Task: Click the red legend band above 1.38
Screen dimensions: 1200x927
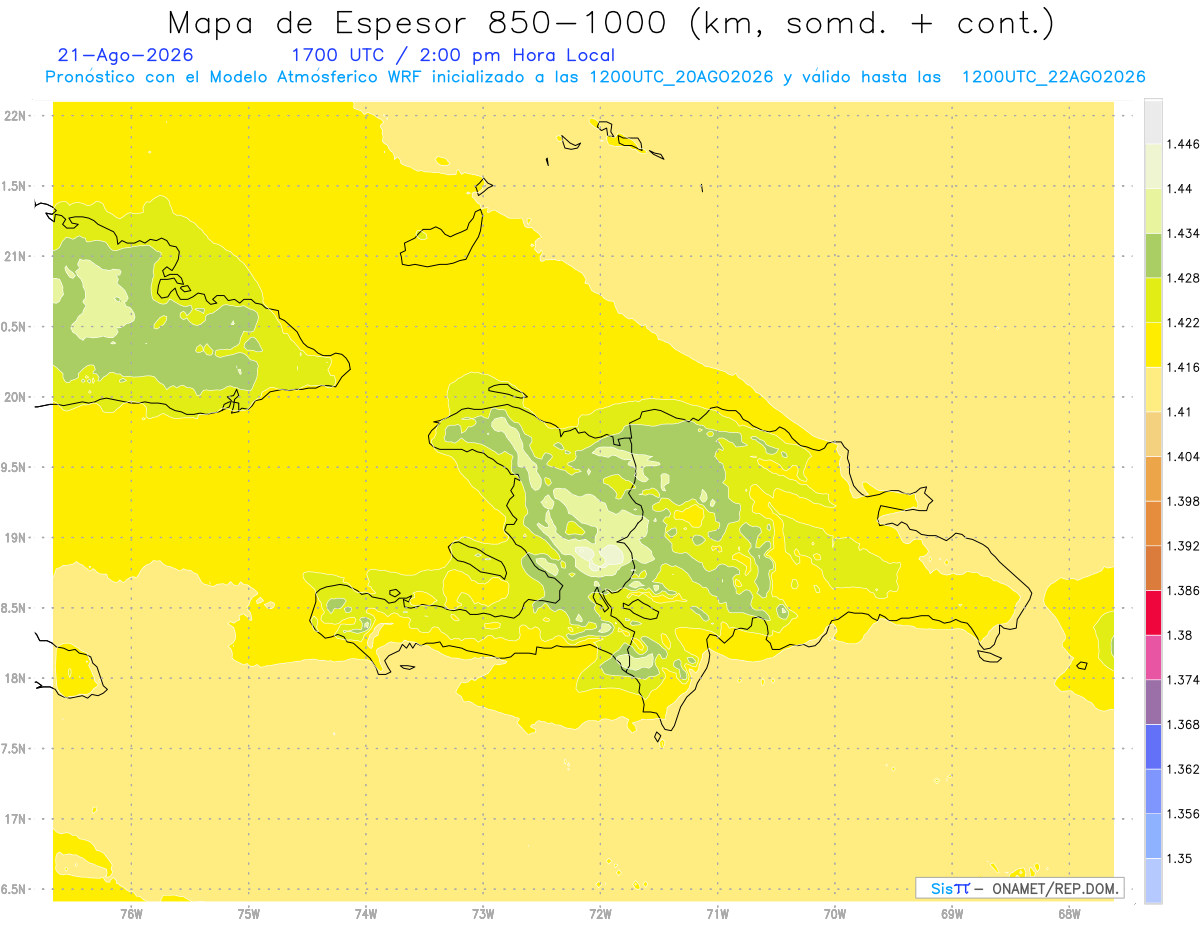Action: click(x=1153, y=613)
